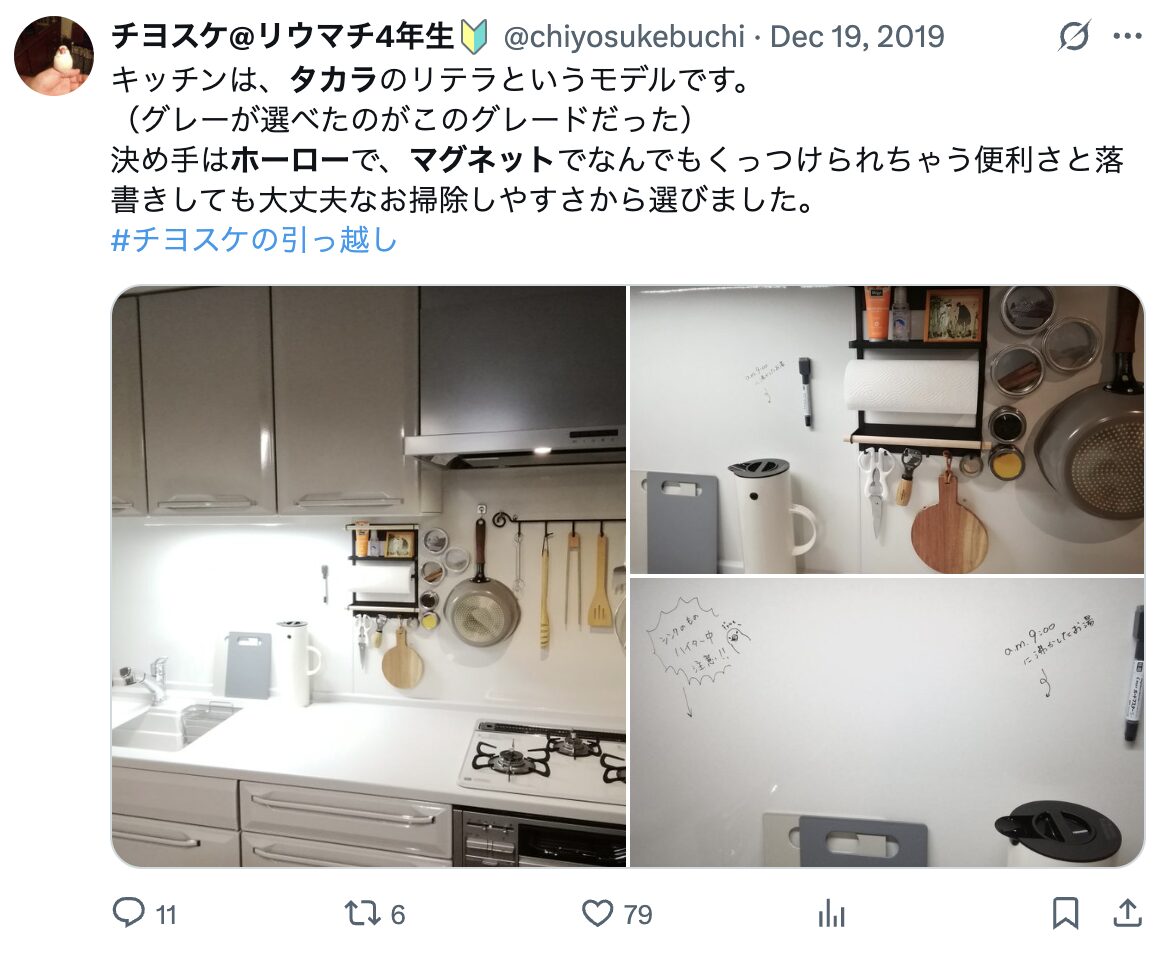
Task: Open the bottom-right photo of wall writing
Action: 886,723
